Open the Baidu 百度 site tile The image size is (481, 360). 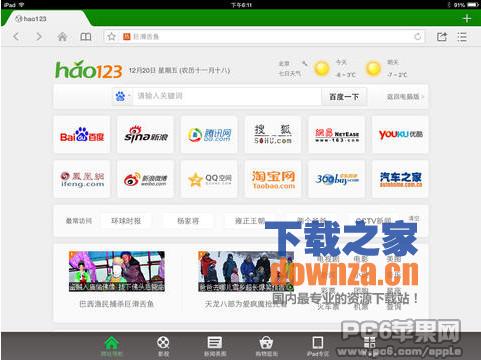(x=82, y=135)
